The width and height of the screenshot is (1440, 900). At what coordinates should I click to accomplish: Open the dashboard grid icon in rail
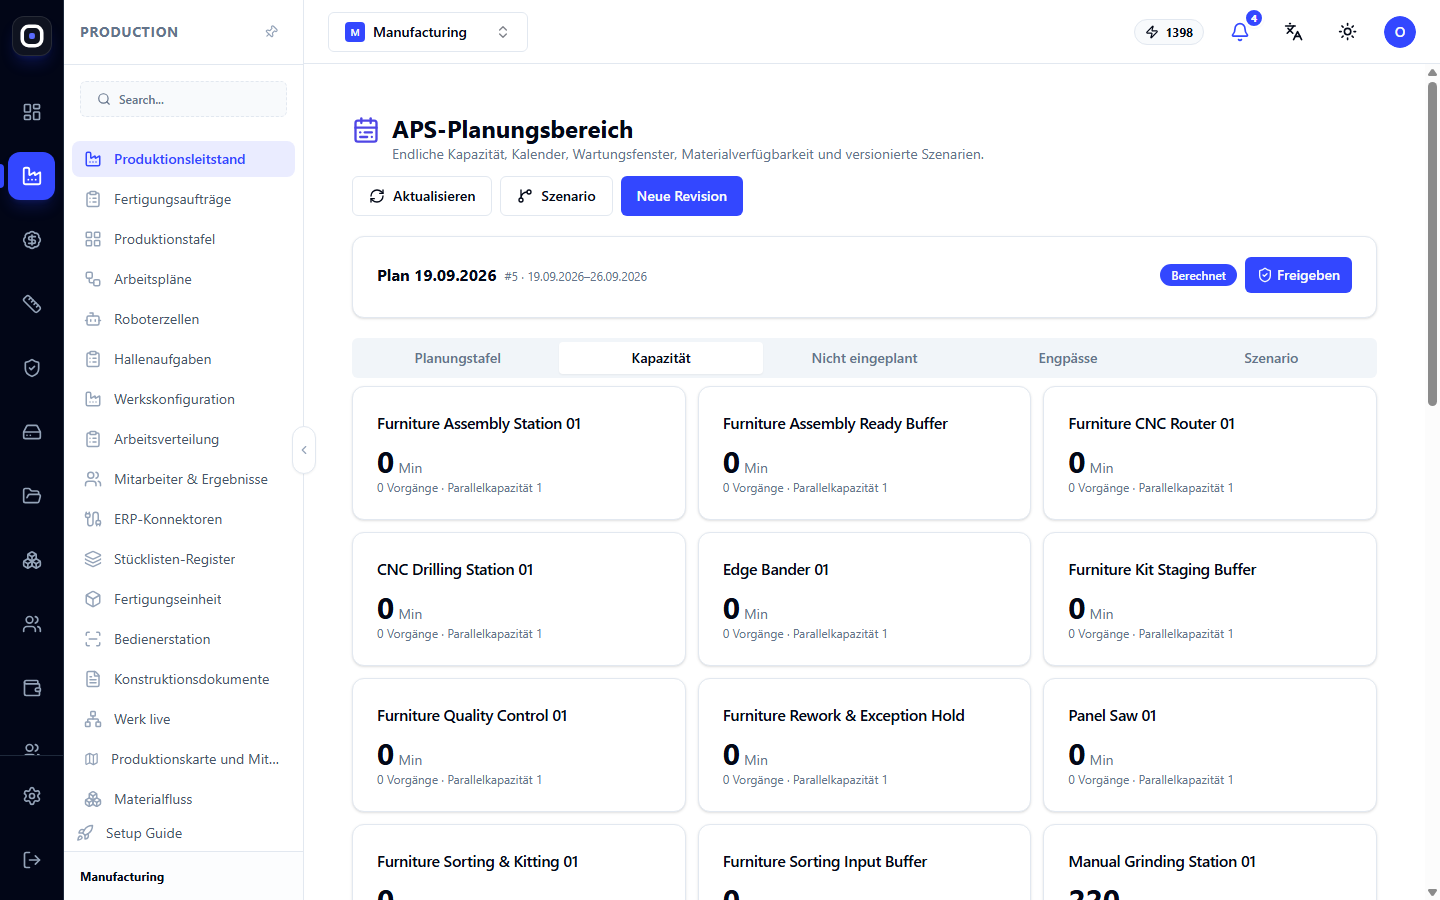(x=32, y=112)
